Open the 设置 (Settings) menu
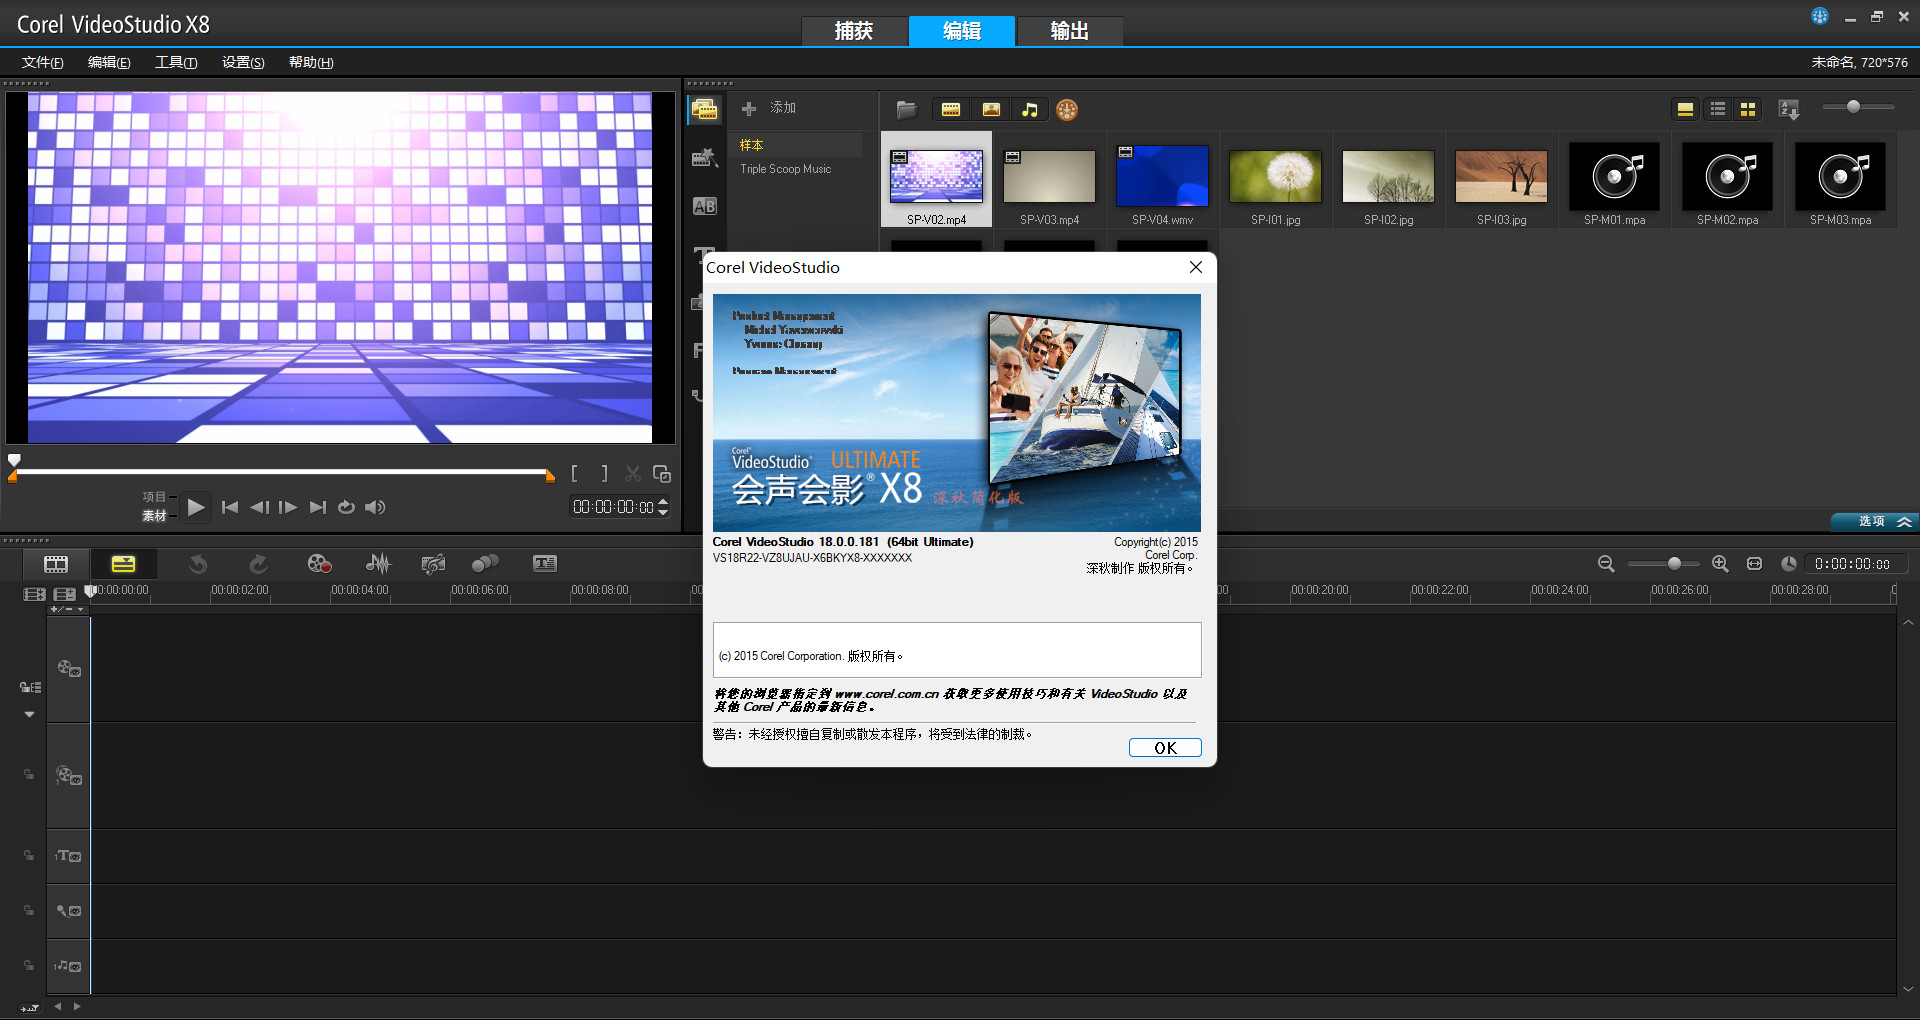This screenshot has height=1020, width=1920. pos(243,62)
